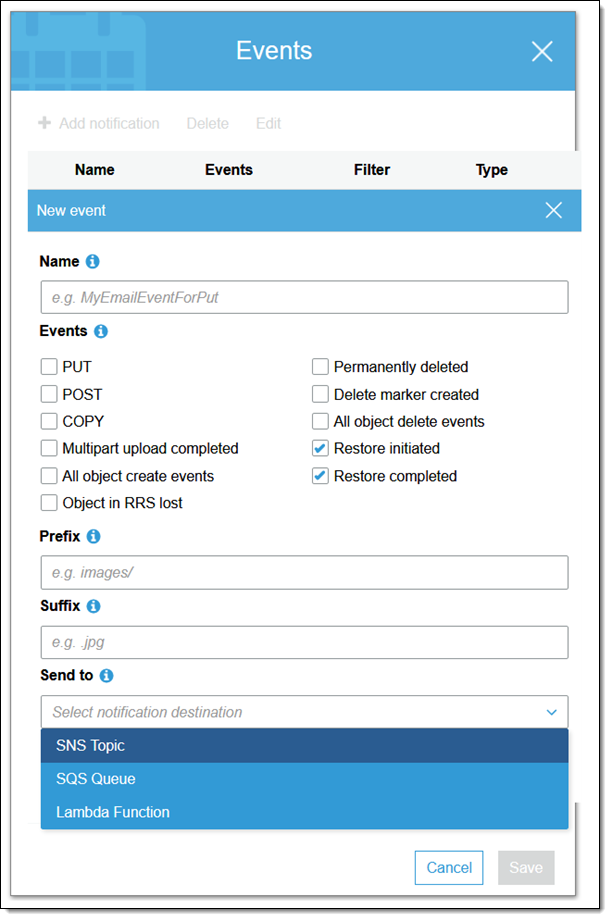Close the Events dialog
This screenshot has width=610, height=919.
[542, 52]
